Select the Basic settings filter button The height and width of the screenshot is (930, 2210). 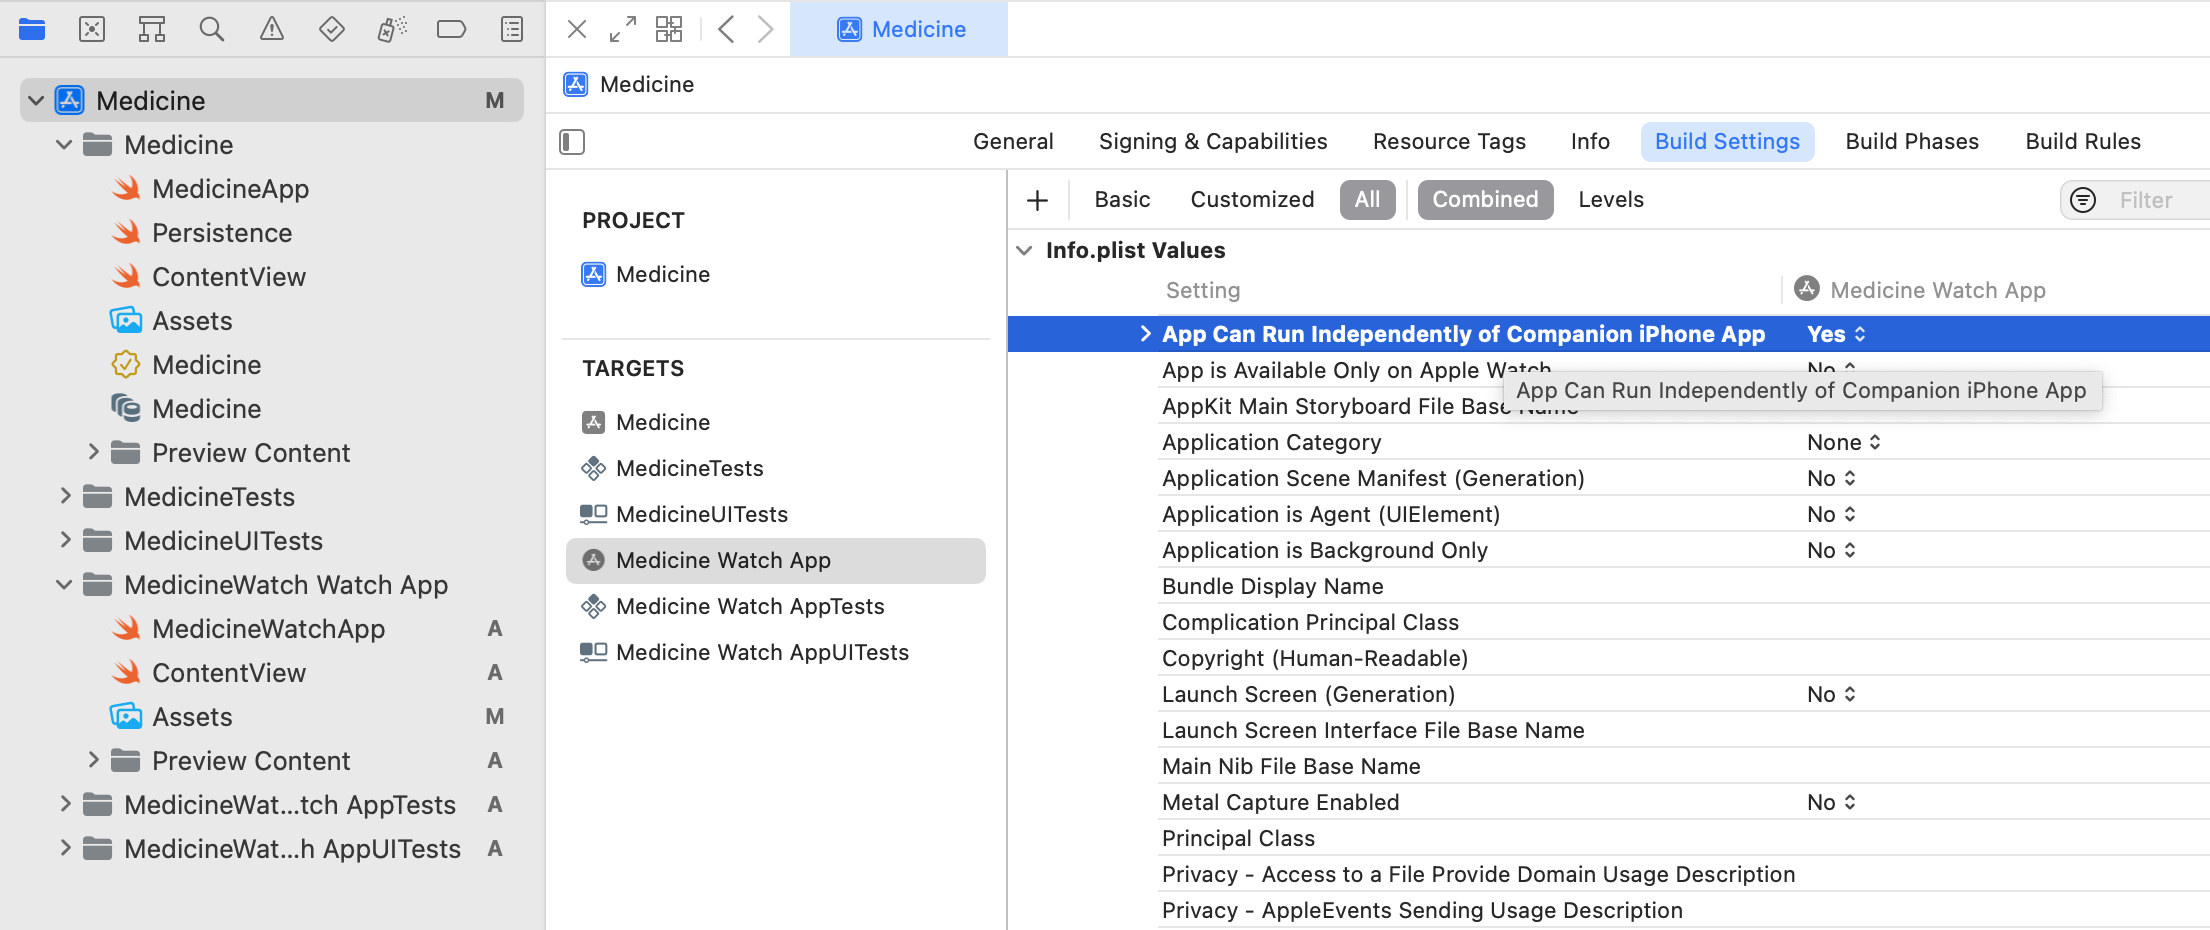point(1121,200)
